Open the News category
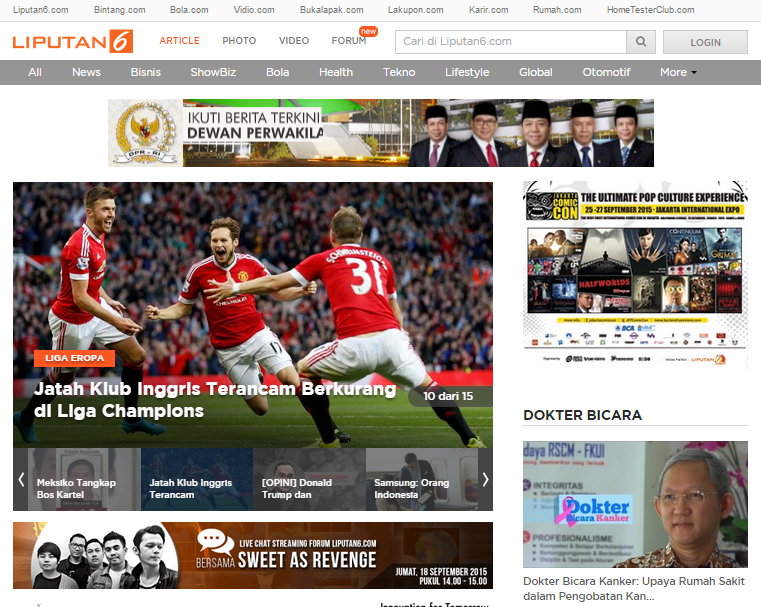Viewport: 761px width, 607px height. pyautogui.click(x=86, y=72)
